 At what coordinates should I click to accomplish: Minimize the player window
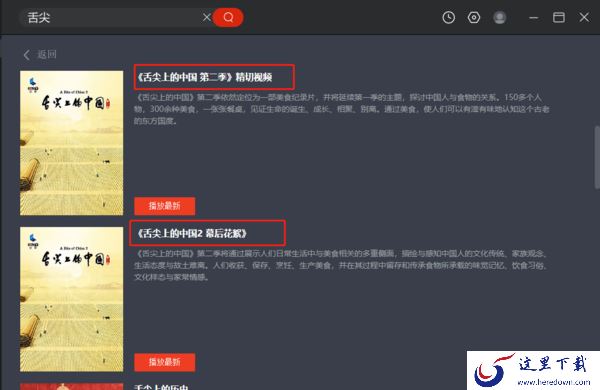coord(533,17)
